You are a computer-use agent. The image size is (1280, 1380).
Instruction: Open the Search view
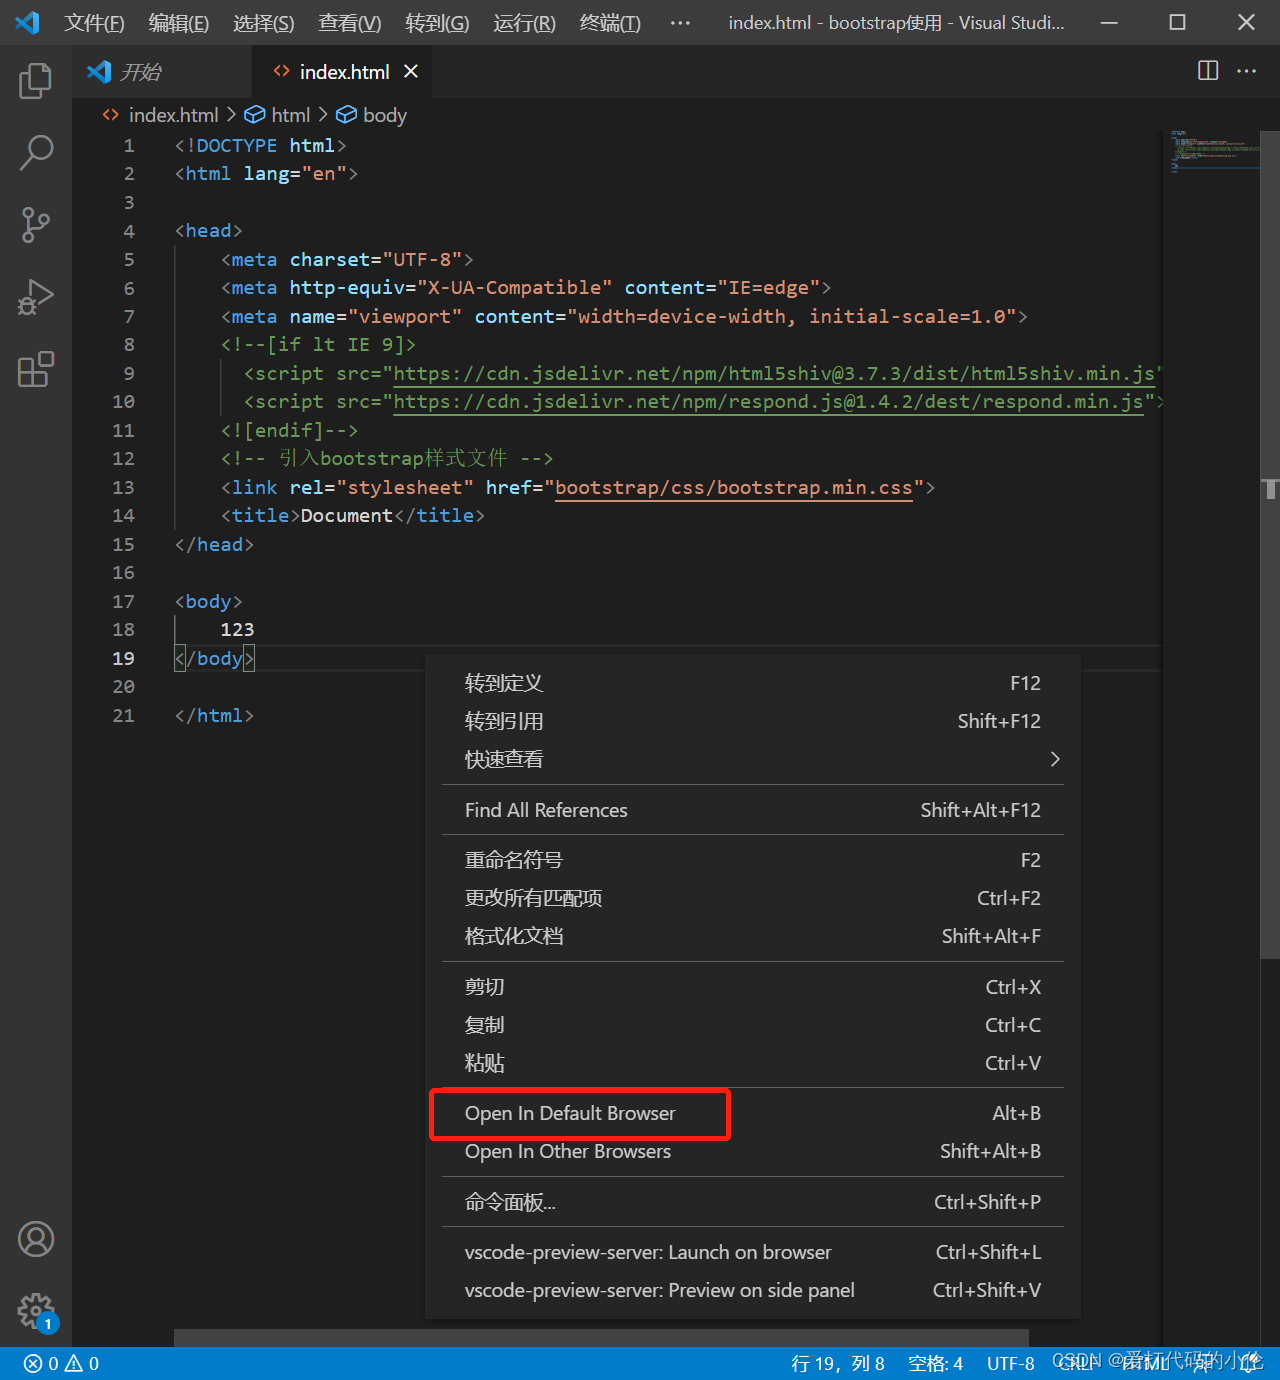36,153
